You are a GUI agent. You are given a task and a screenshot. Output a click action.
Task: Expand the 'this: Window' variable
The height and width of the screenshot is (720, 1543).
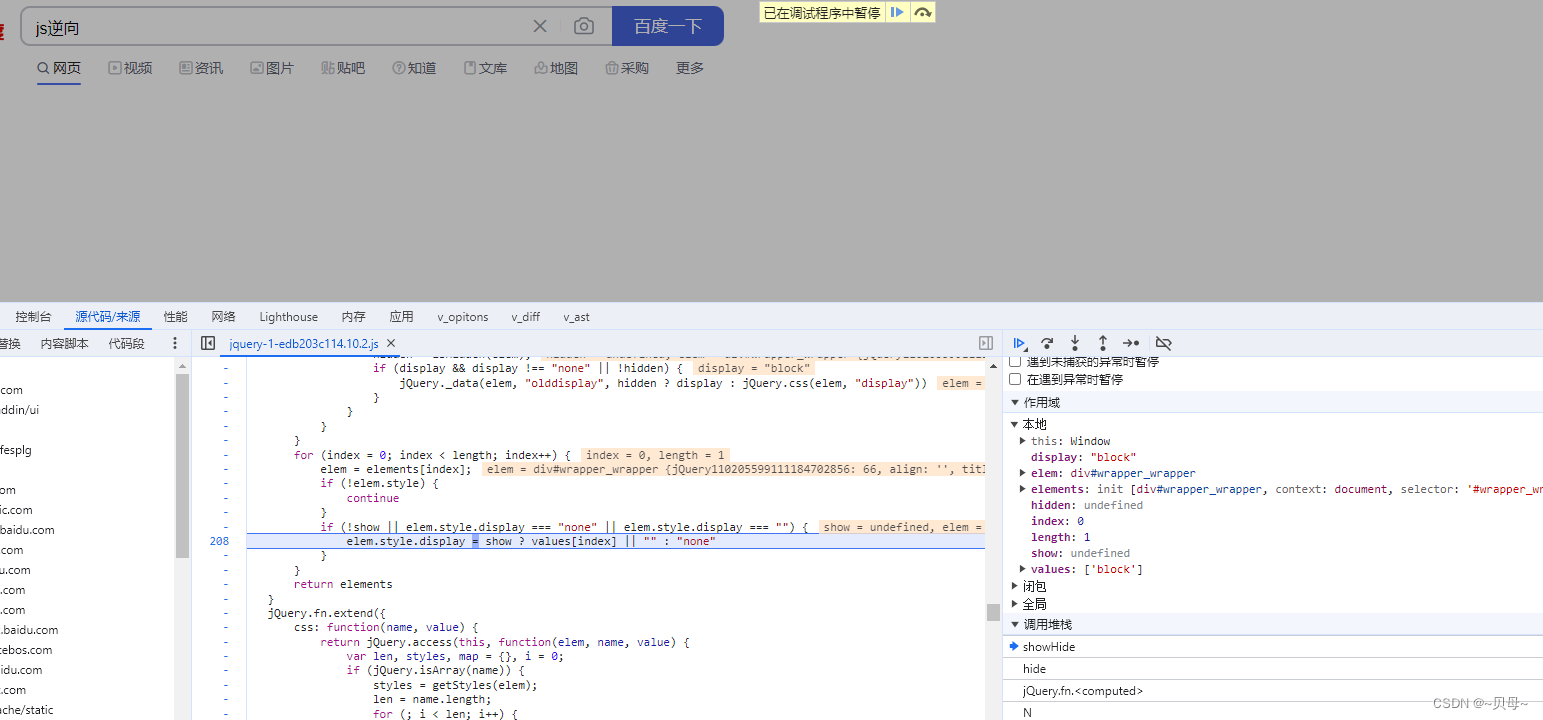click(x=1022, y=441)
